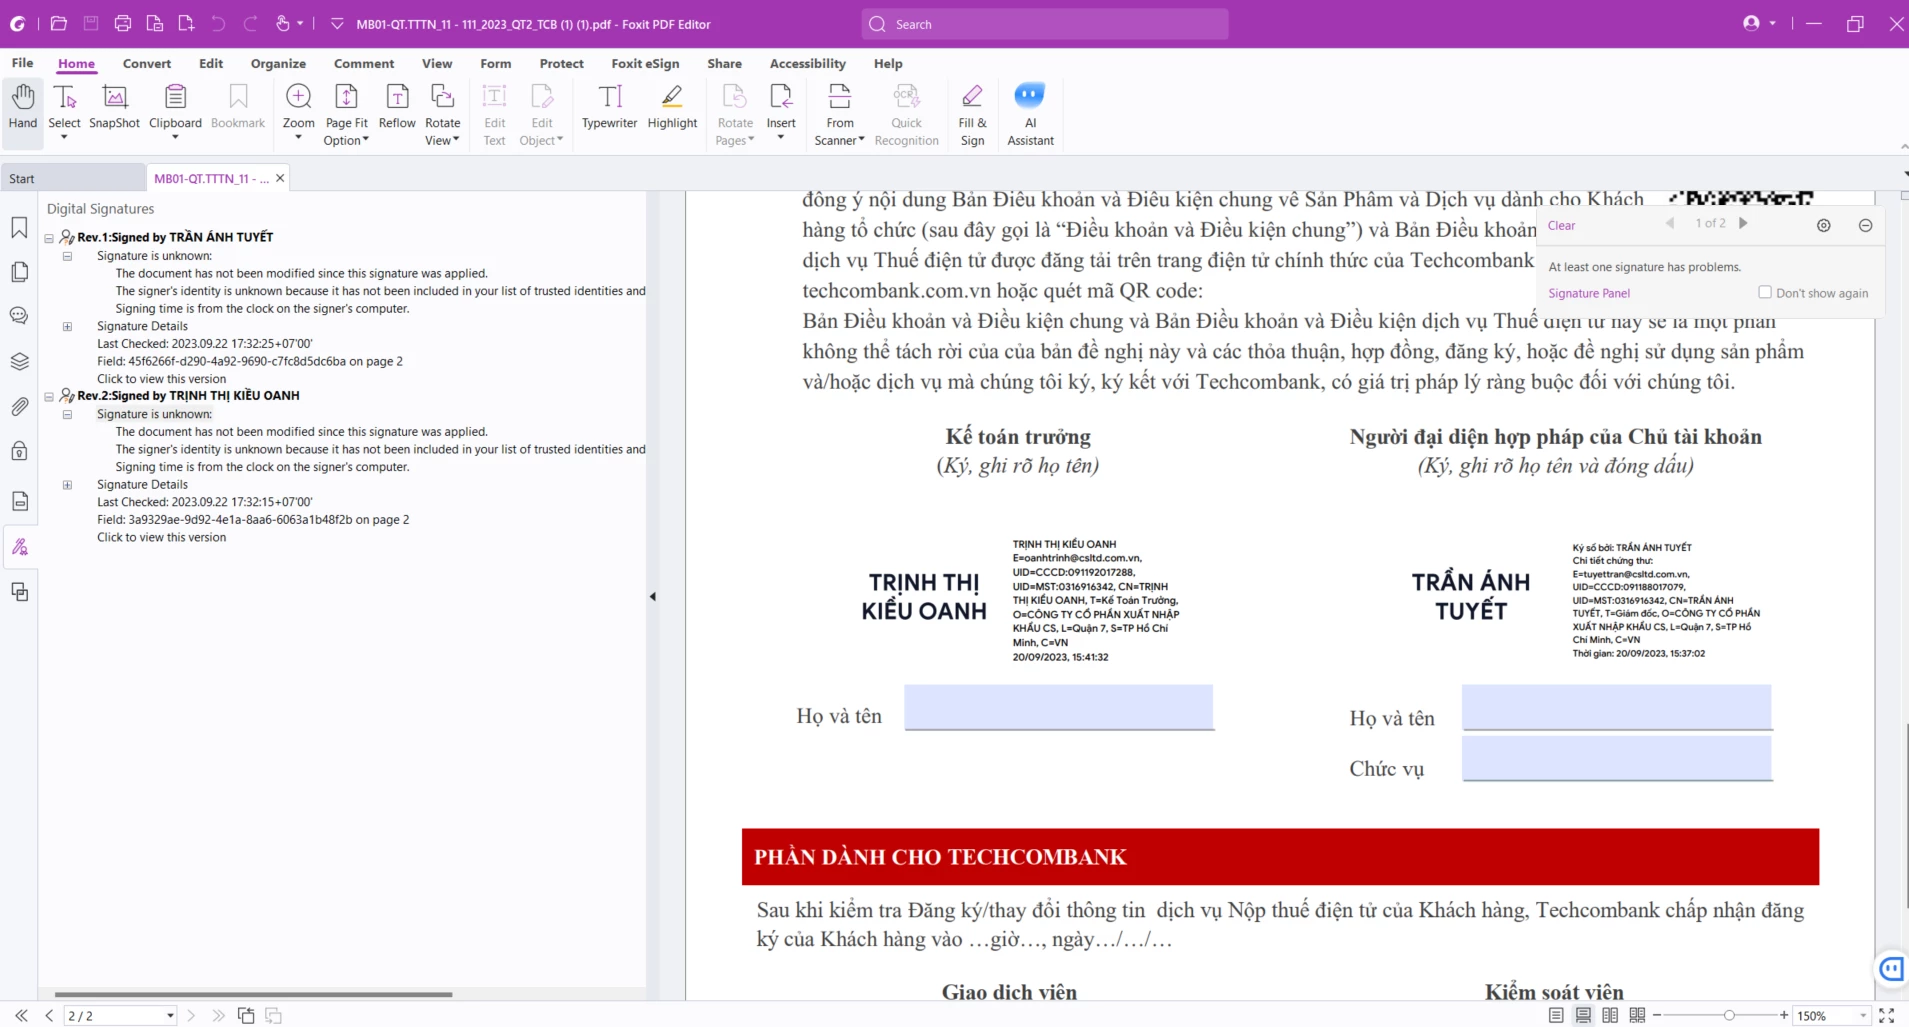Screen dimensions: 1909x1027
Task: Open the Zoom tool
Action: click(x=298, y=111)
